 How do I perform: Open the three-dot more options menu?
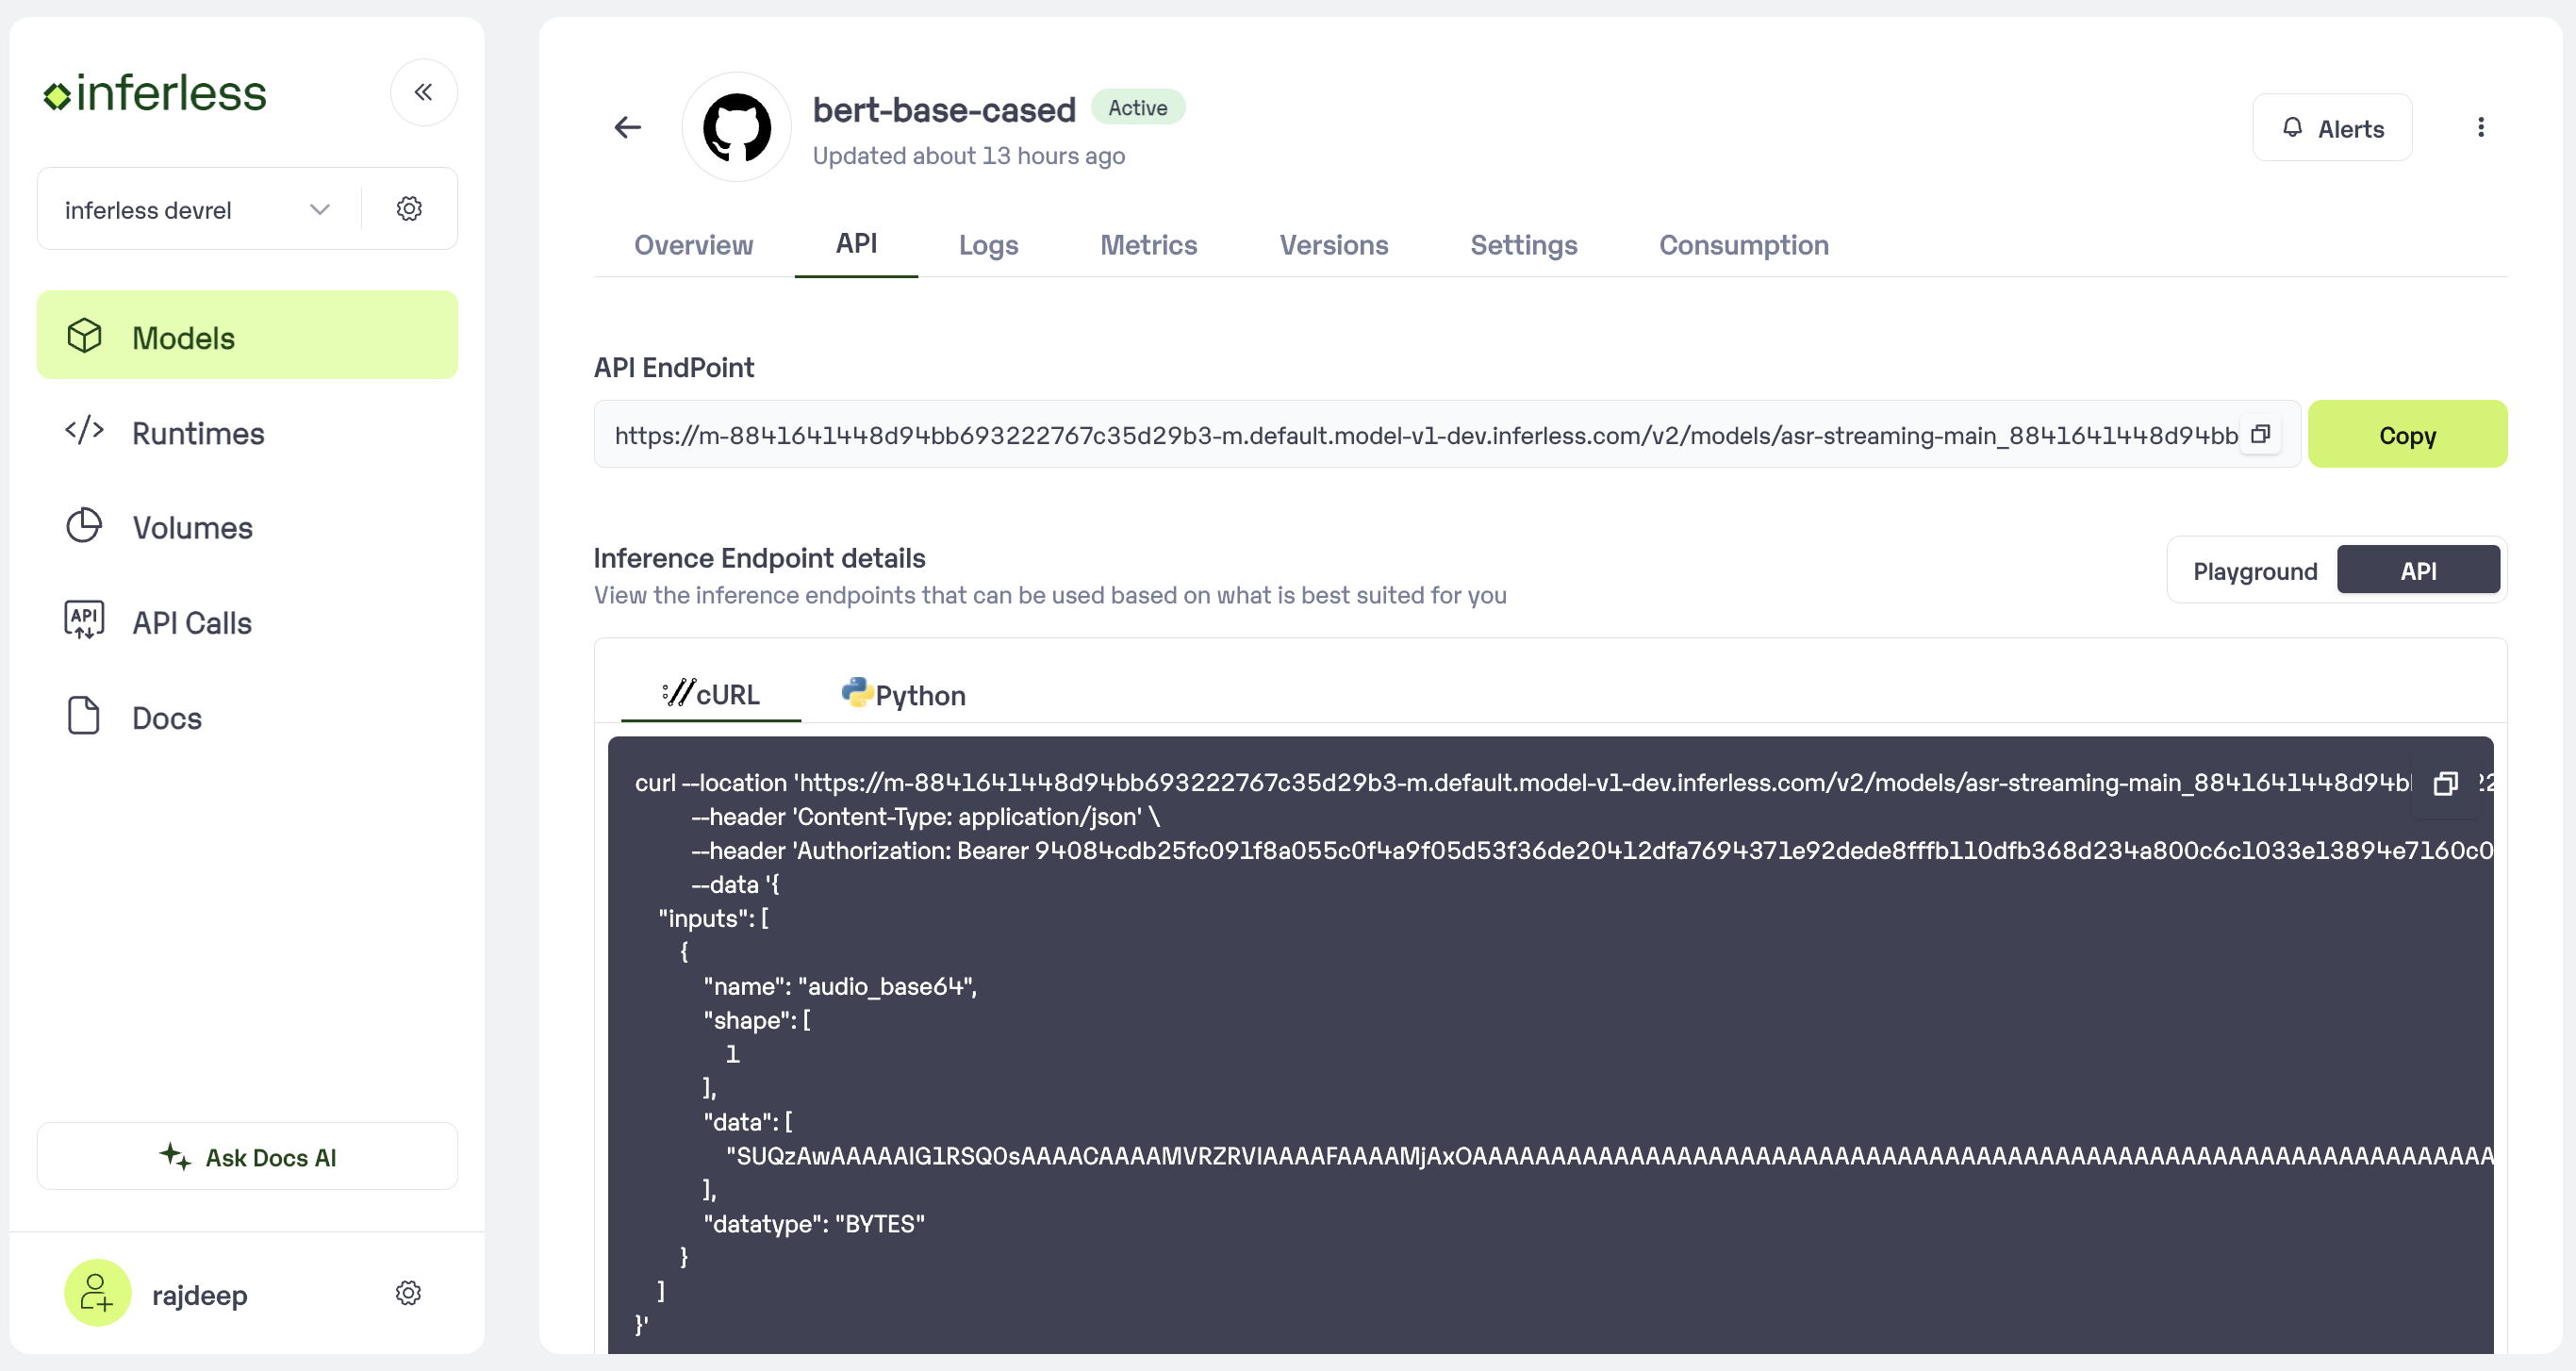(2480, 127)
